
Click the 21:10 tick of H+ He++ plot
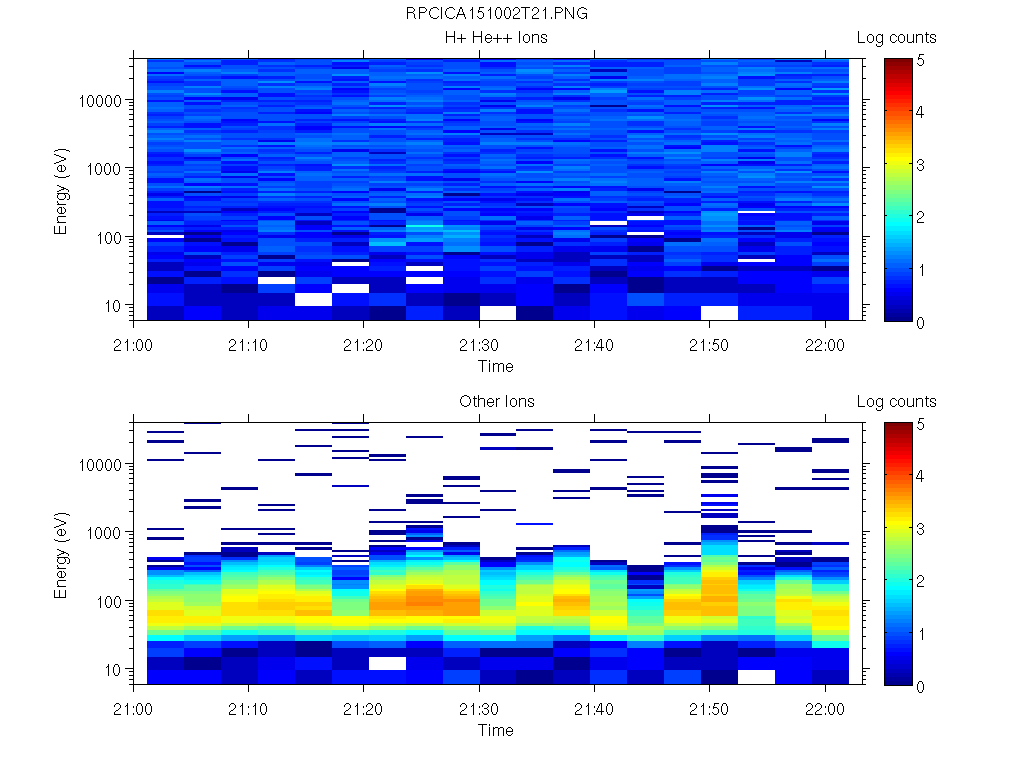248,345
